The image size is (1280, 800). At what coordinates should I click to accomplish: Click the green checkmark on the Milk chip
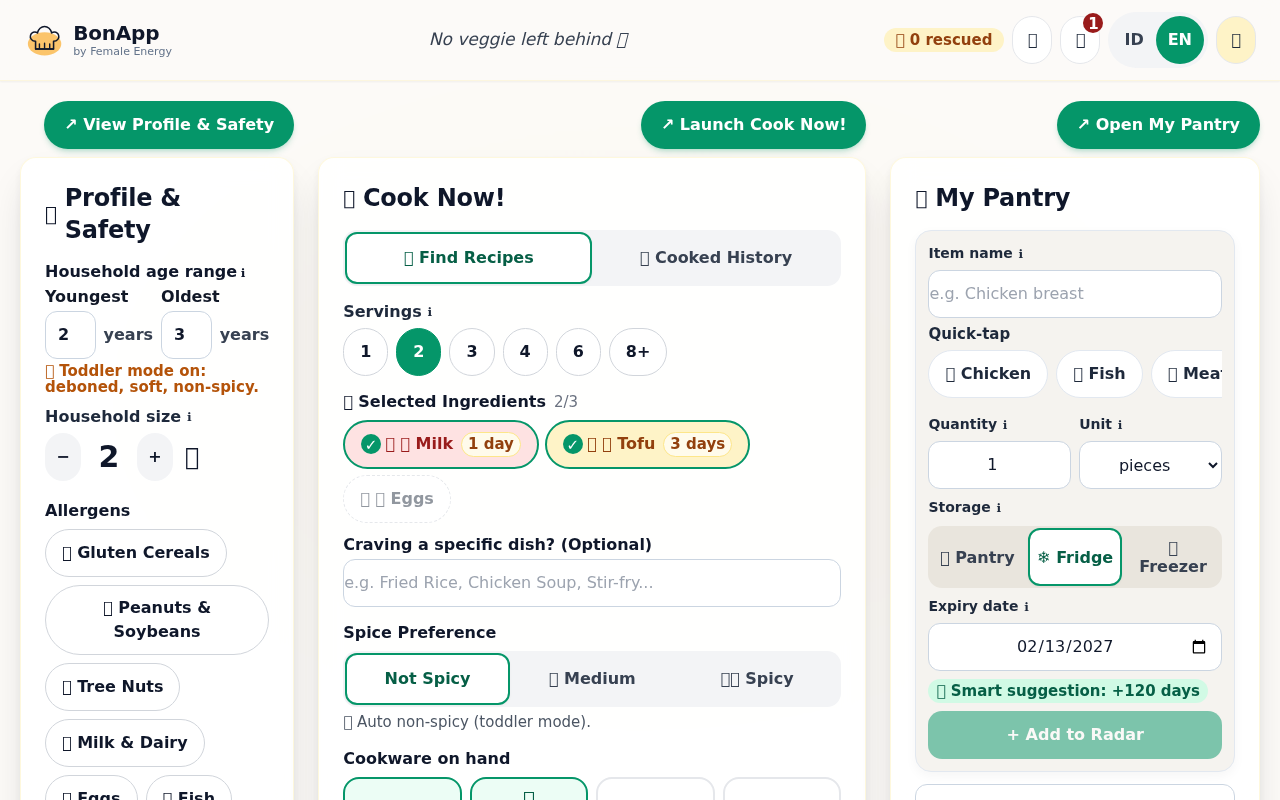371,444
